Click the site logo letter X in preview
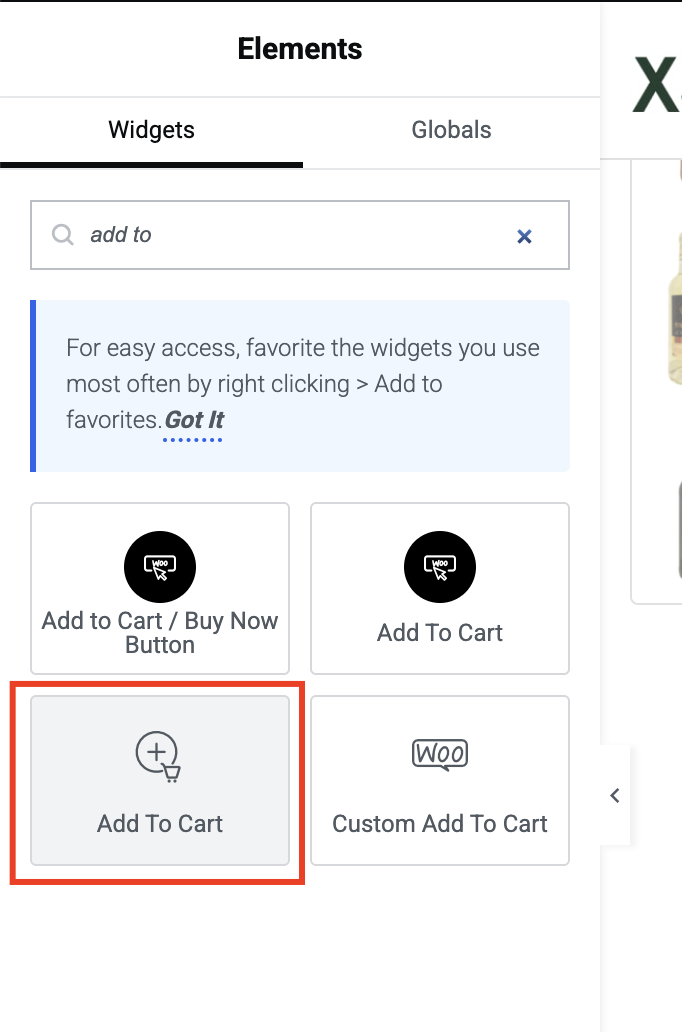This screenshot has width=682, height=1032. point(656,85)
